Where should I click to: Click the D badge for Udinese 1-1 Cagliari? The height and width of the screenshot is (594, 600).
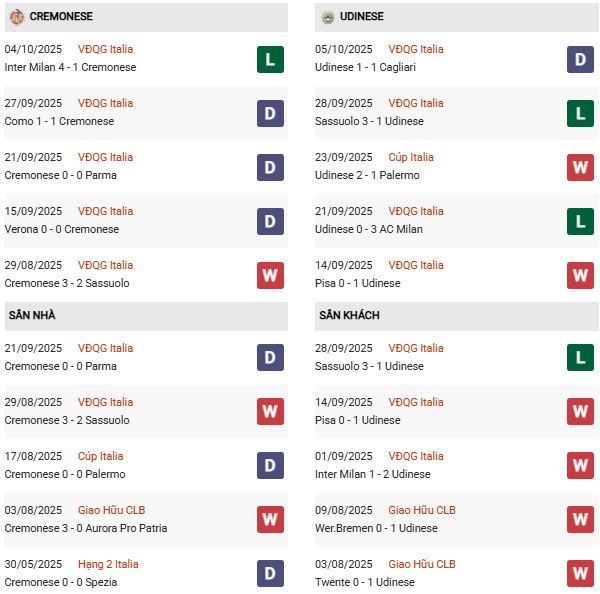coord(581,59)
